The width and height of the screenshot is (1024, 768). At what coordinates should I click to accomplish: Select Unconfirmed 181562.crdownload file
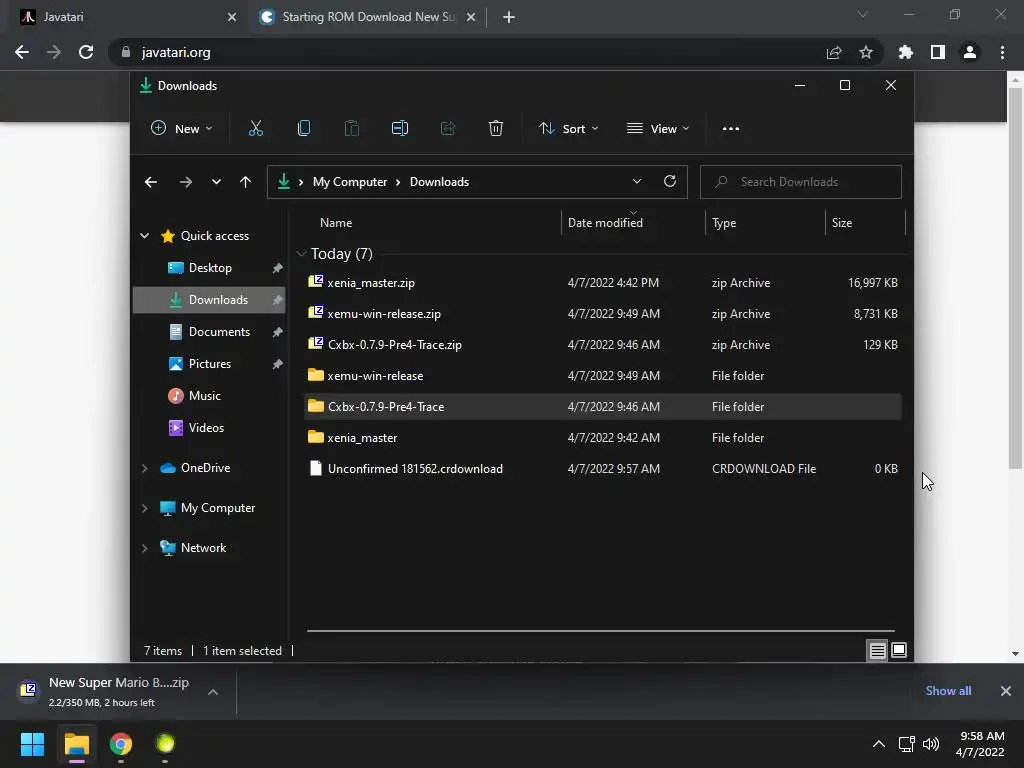coord(603,469)
